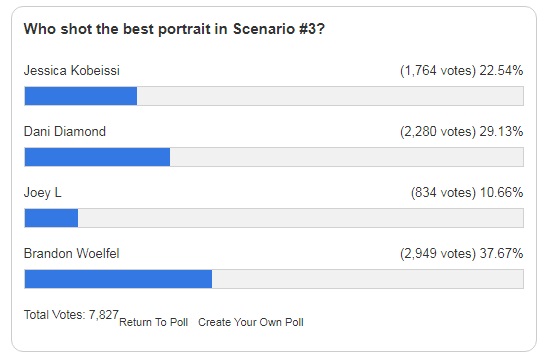Click the blue filled portion of Brandon Woelfel's bar

coord(118,279)
